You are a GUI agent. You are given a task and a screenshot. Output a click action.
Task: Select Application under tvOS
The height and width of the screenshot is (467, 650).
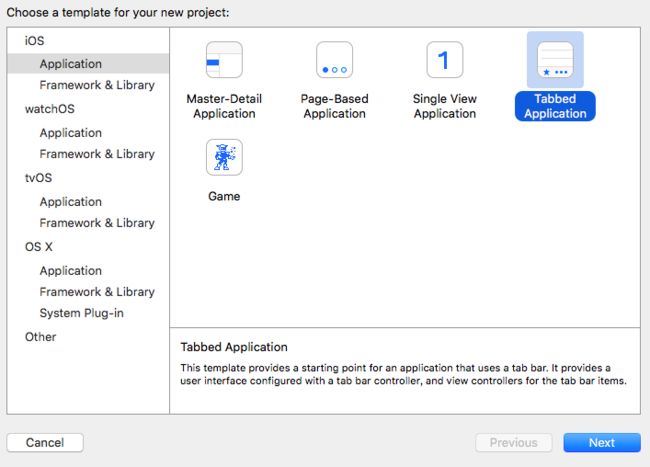pos(70,201)
